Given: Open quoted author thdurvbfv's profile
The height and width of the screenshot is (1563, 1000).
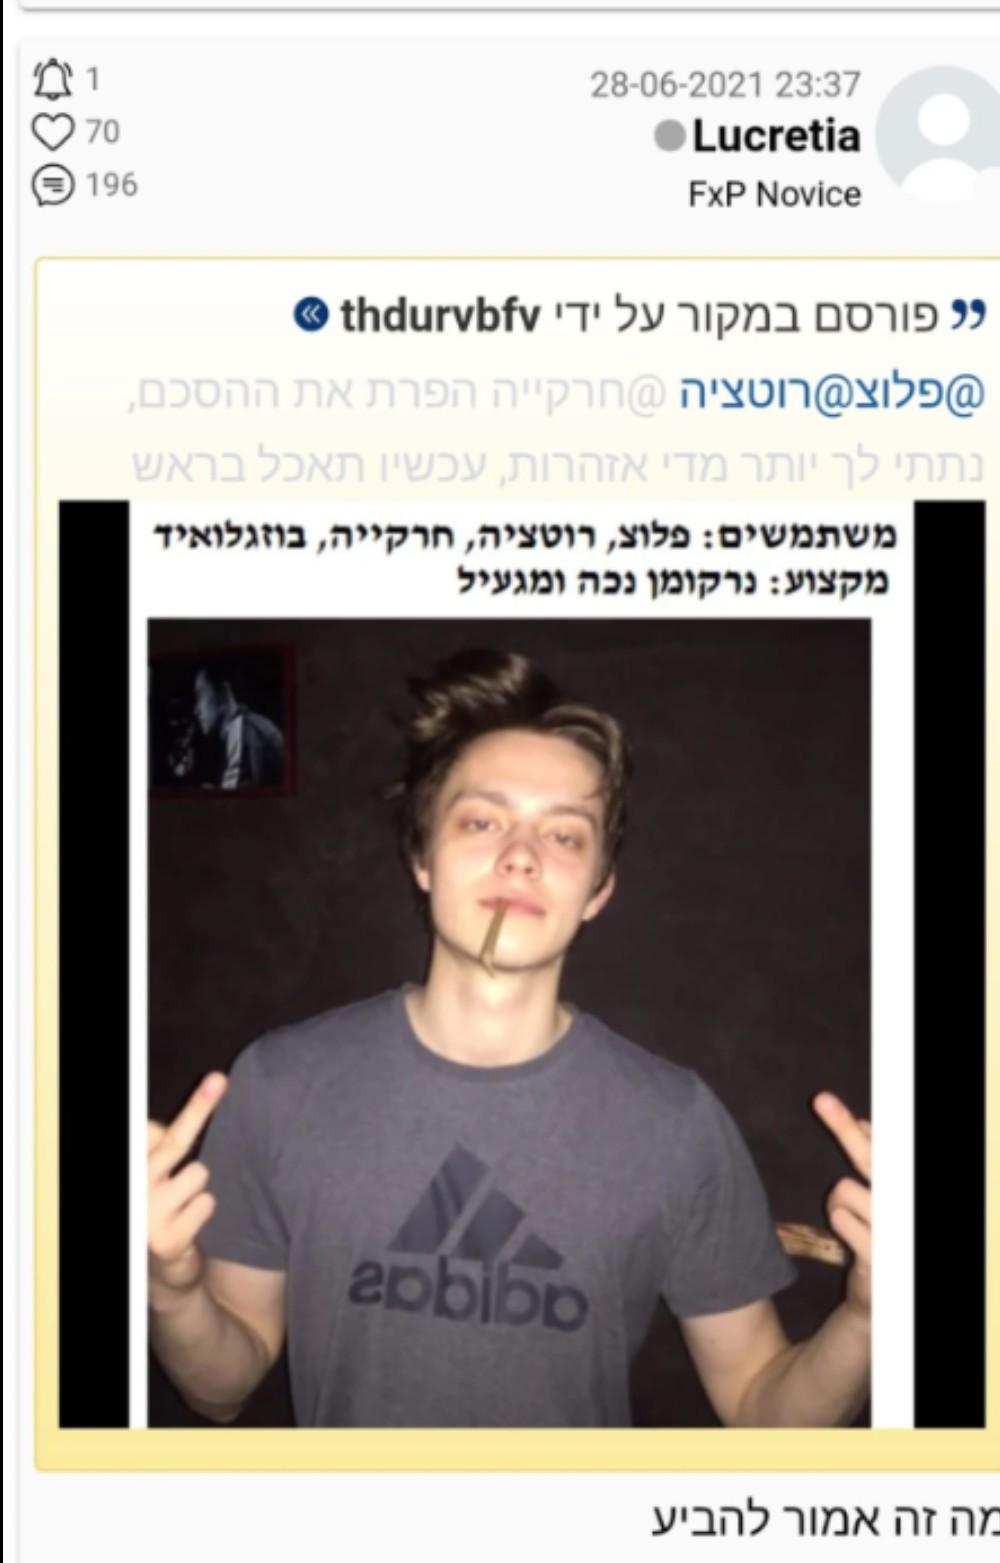Looking at the screenshot, I should [440, 316].
